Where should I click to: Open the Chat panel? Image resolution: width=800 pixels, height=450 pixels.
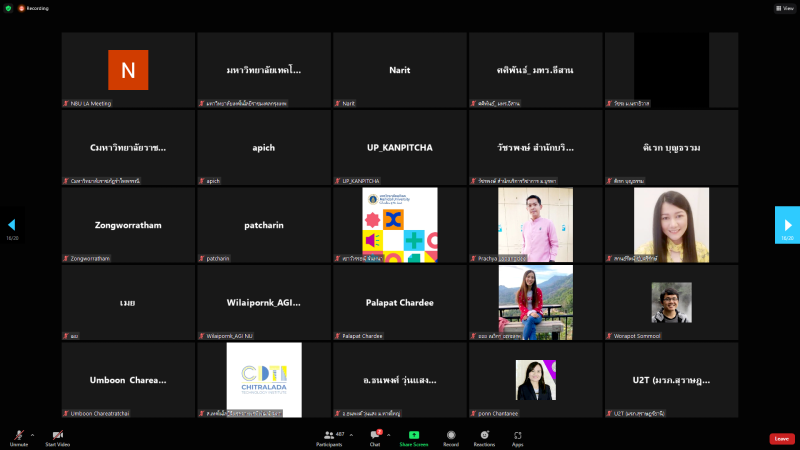375,436
